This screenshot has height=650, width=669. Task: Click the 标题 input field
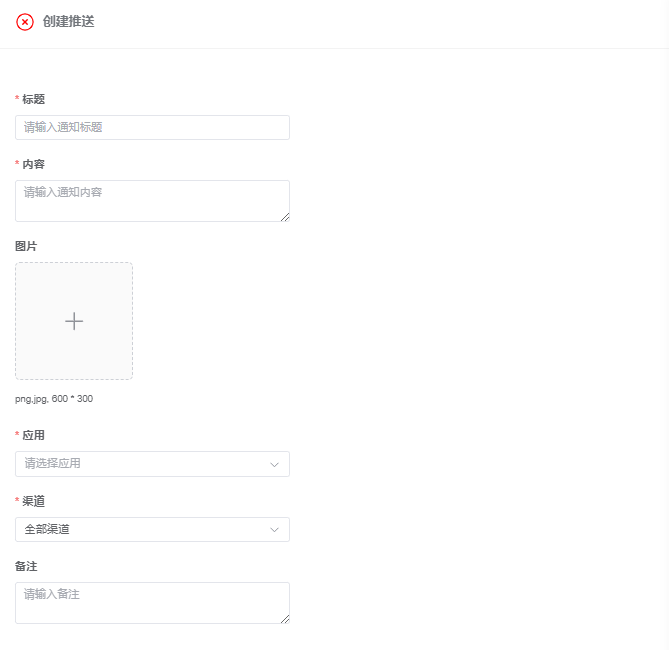pos(152,127)
